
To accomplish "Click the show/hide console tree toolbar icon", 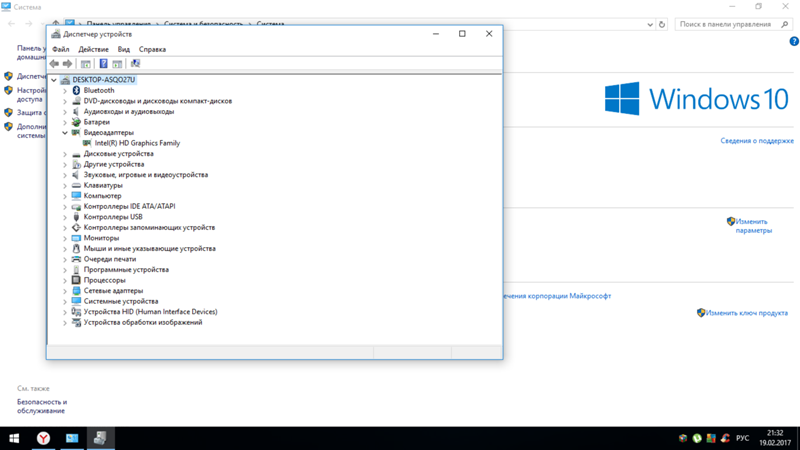I will tap(86, 64).
